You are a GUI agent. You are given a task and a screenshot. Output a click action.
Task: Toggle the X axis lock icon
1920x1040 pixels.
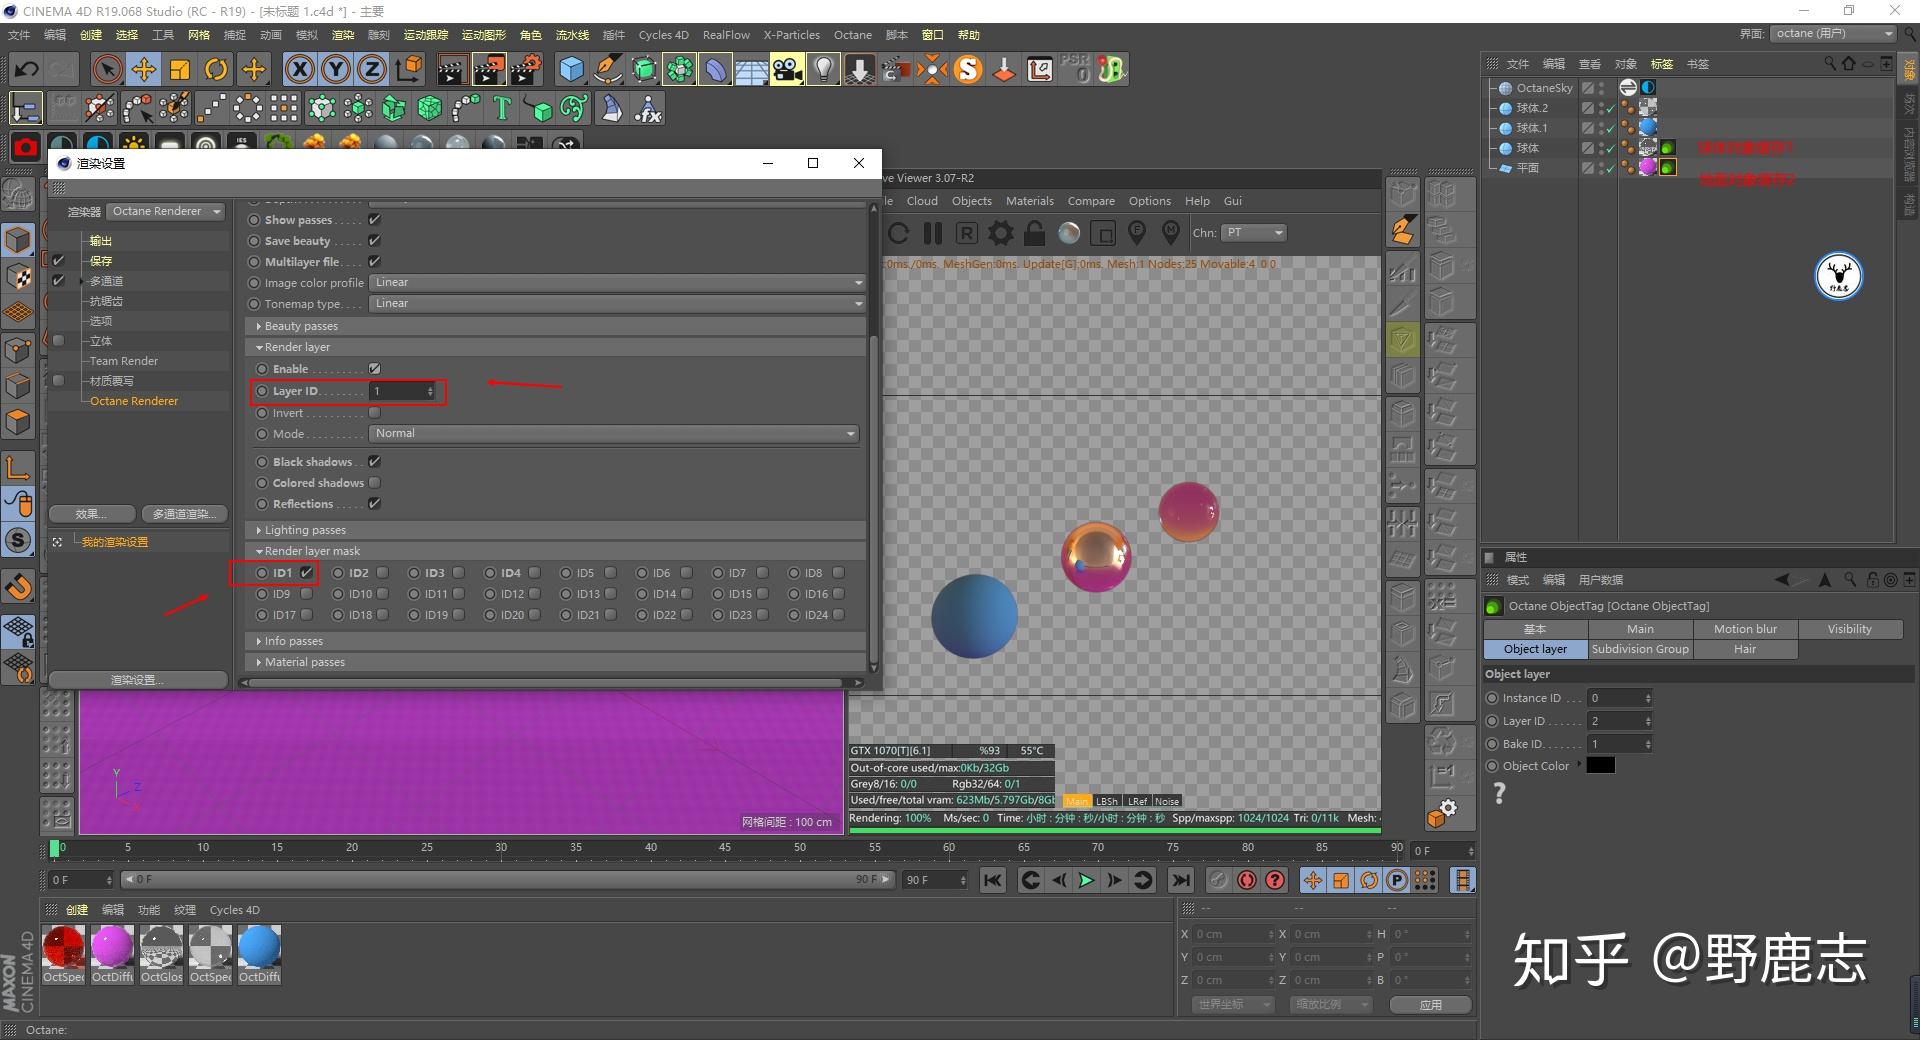click(x=299, y=69)
